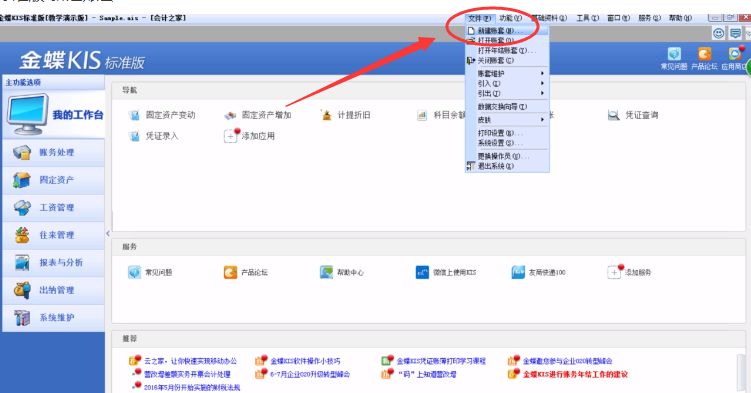Screen dimensions: 751x393
Task: Collapse sidebar with the left-arrow splitter
Action: point(108,234)
